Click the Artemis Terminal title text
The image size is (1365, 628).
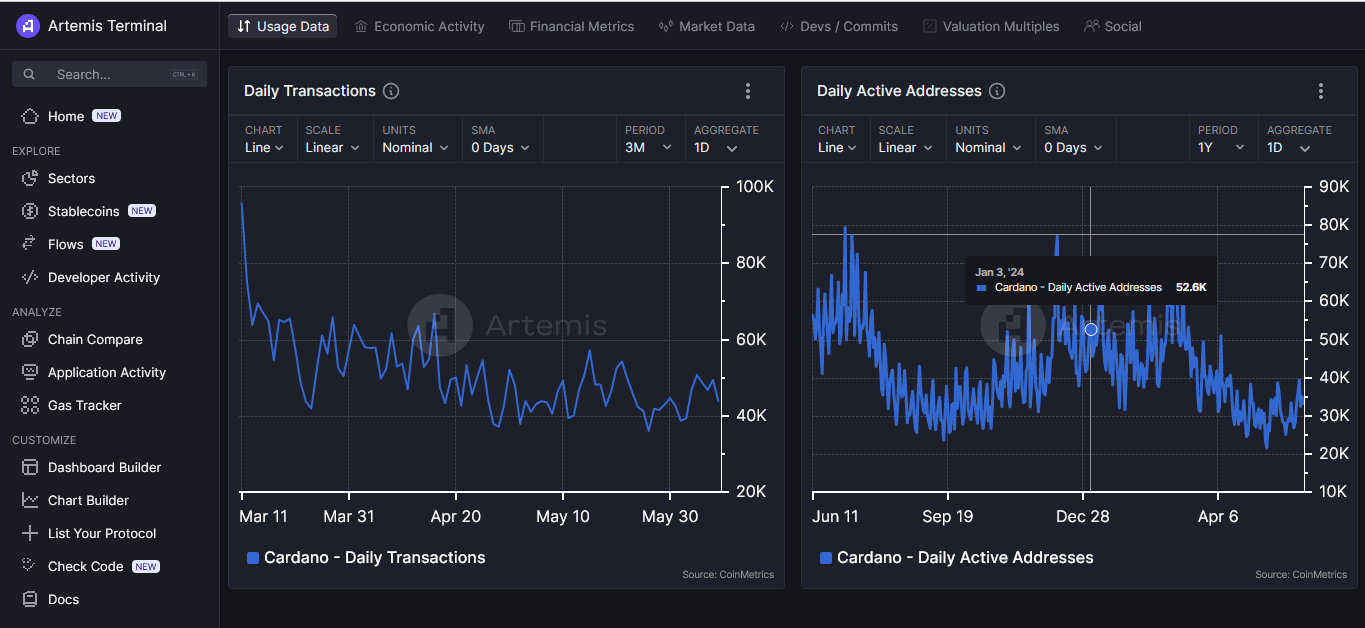coord(107,26)
